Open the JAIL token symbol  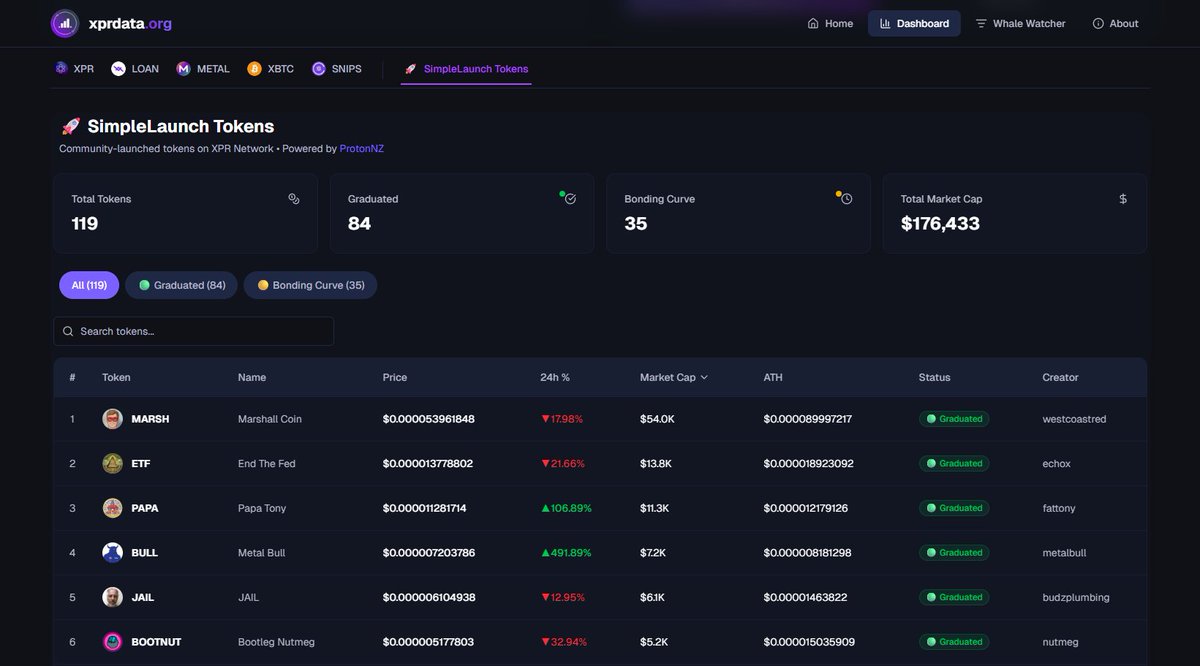click(x=143, y=597)
